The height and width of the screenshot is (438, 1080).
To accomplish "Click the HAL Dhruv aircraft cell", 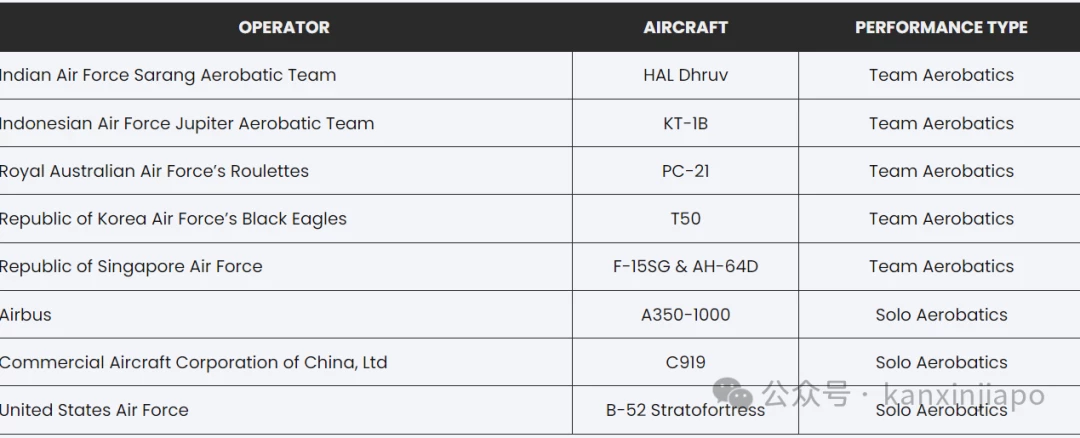I will 685,75.
